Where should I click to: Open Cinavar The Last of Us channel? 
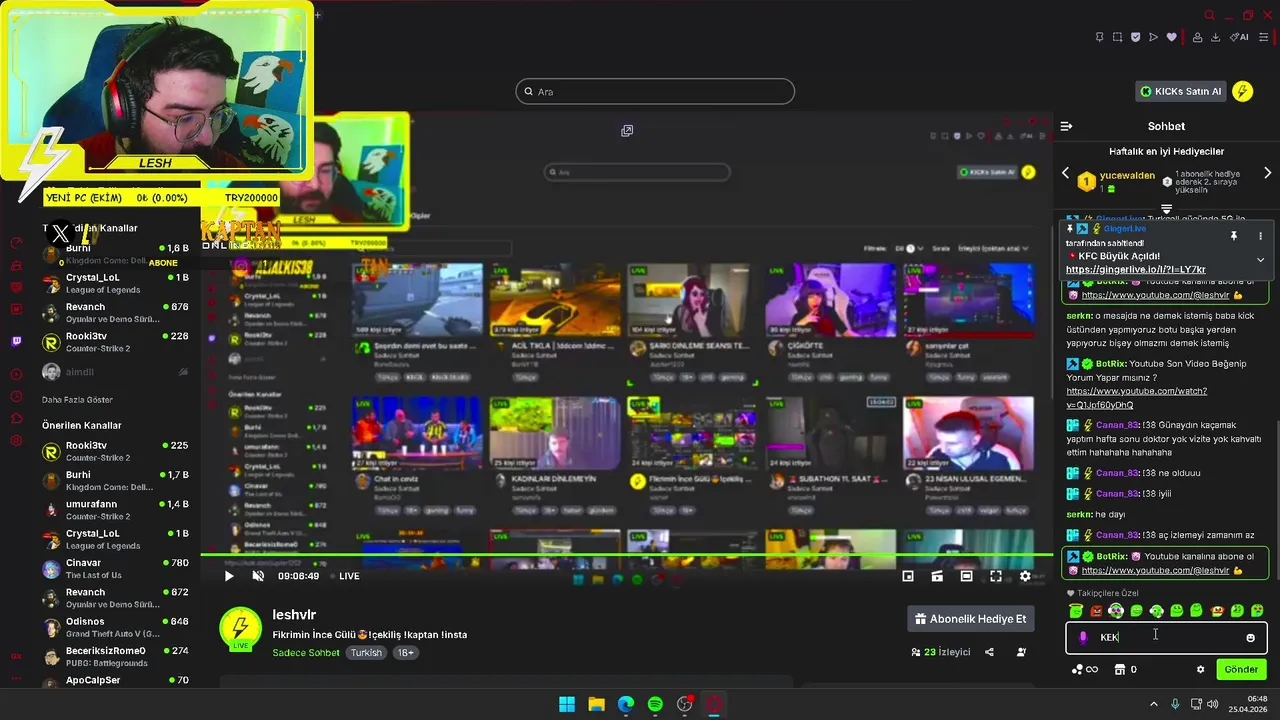point(116,569)
